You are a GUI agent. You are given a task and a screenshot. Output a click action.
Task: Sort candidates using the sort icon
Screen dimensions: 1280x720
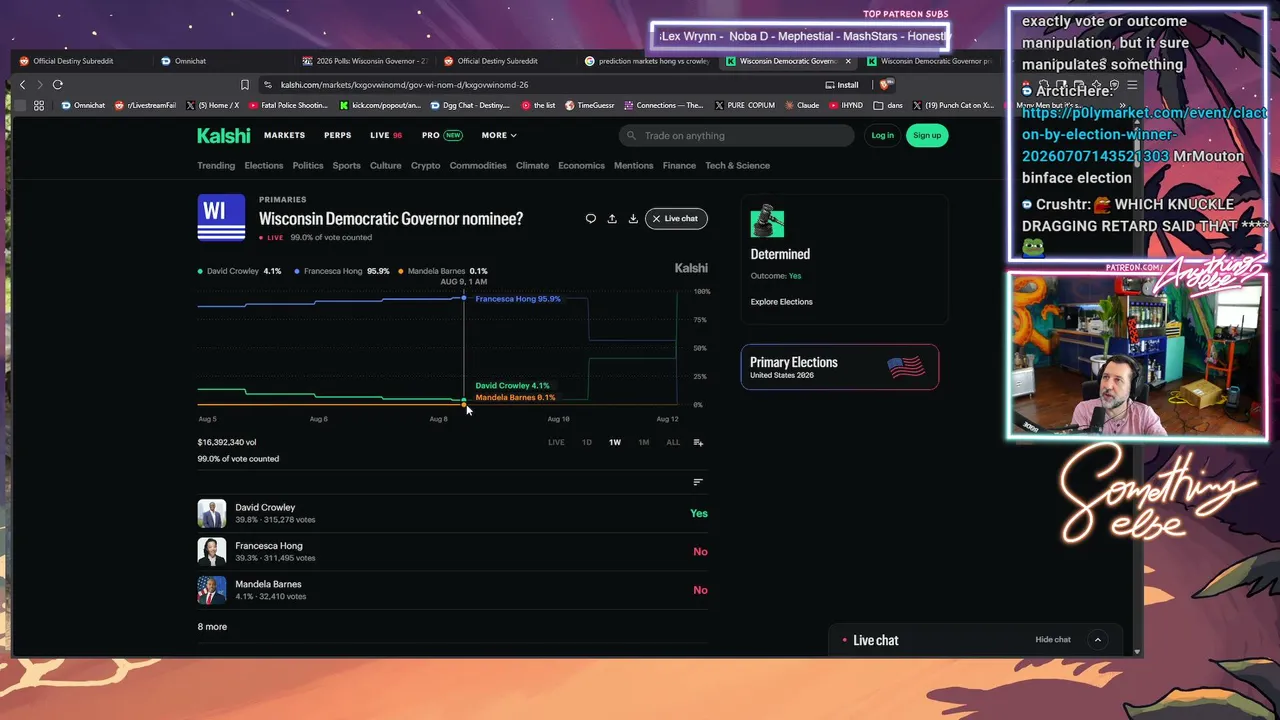click(x=698, y=482)
